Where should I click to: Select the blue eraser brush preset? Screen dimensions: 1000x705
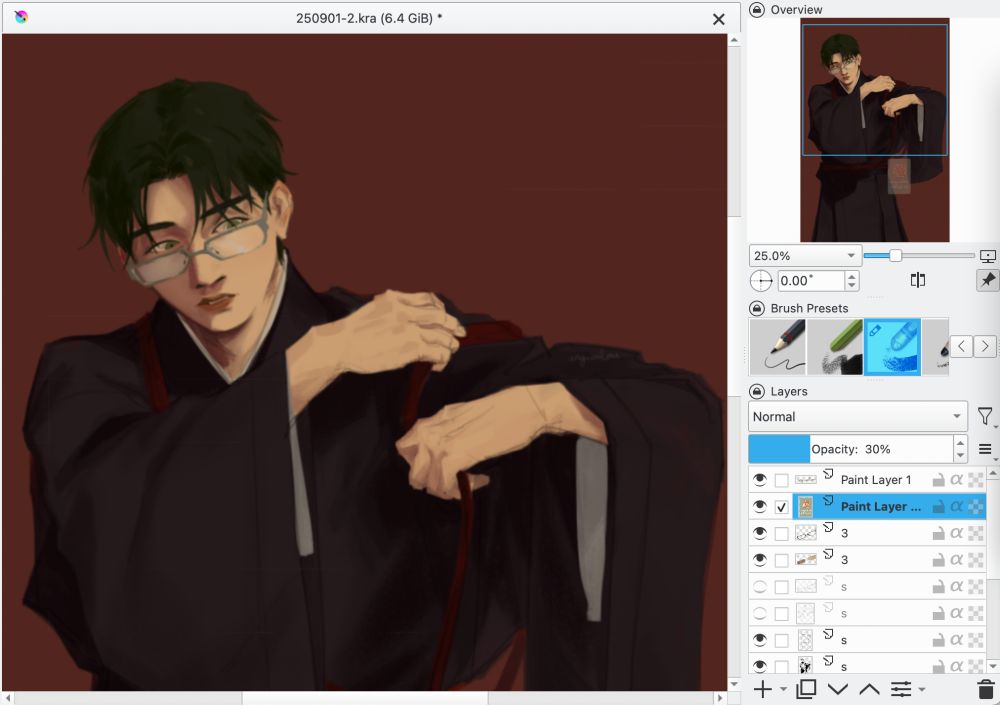893,346
